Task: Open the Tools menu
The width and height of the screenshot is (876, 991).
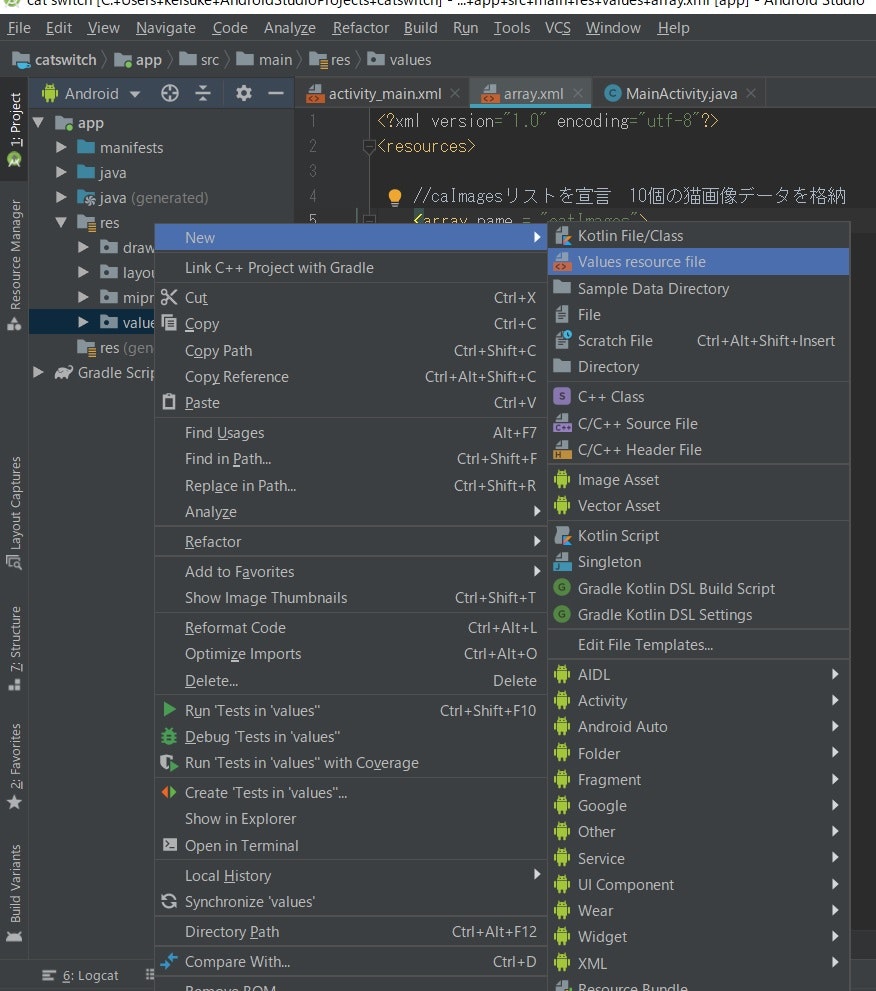Action: (511, 28)
